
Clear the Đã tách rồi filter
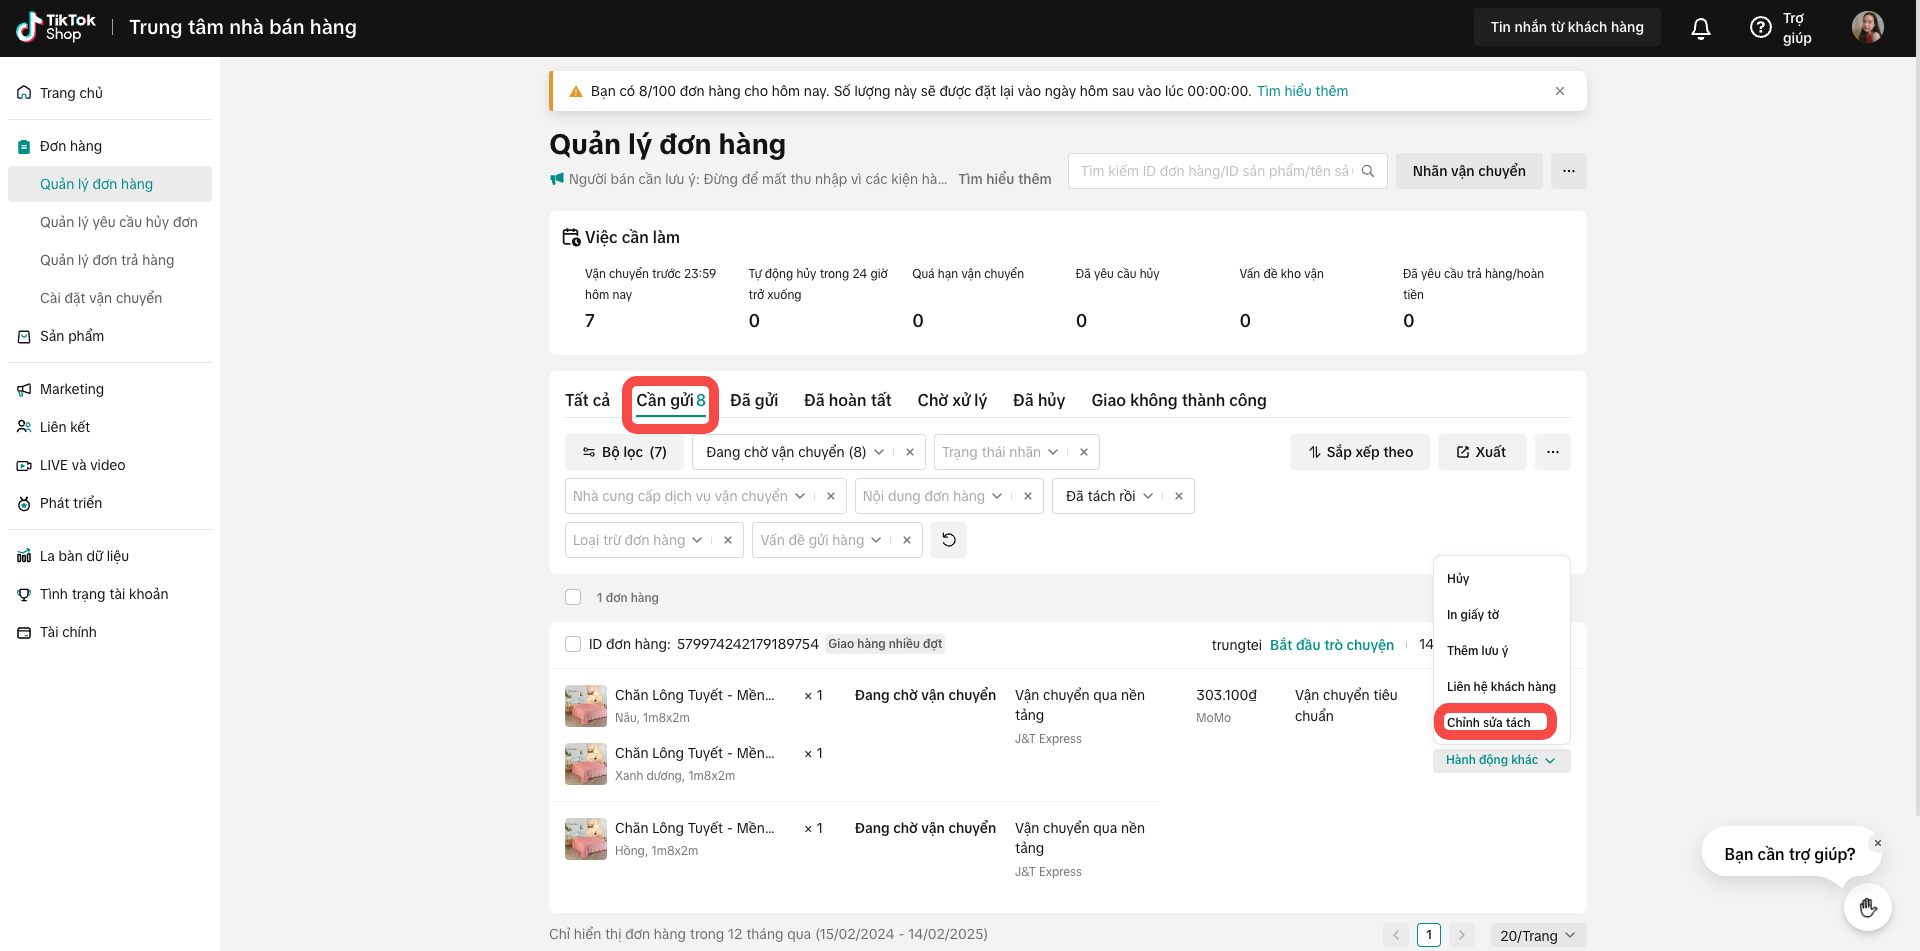coord(1179,496)
